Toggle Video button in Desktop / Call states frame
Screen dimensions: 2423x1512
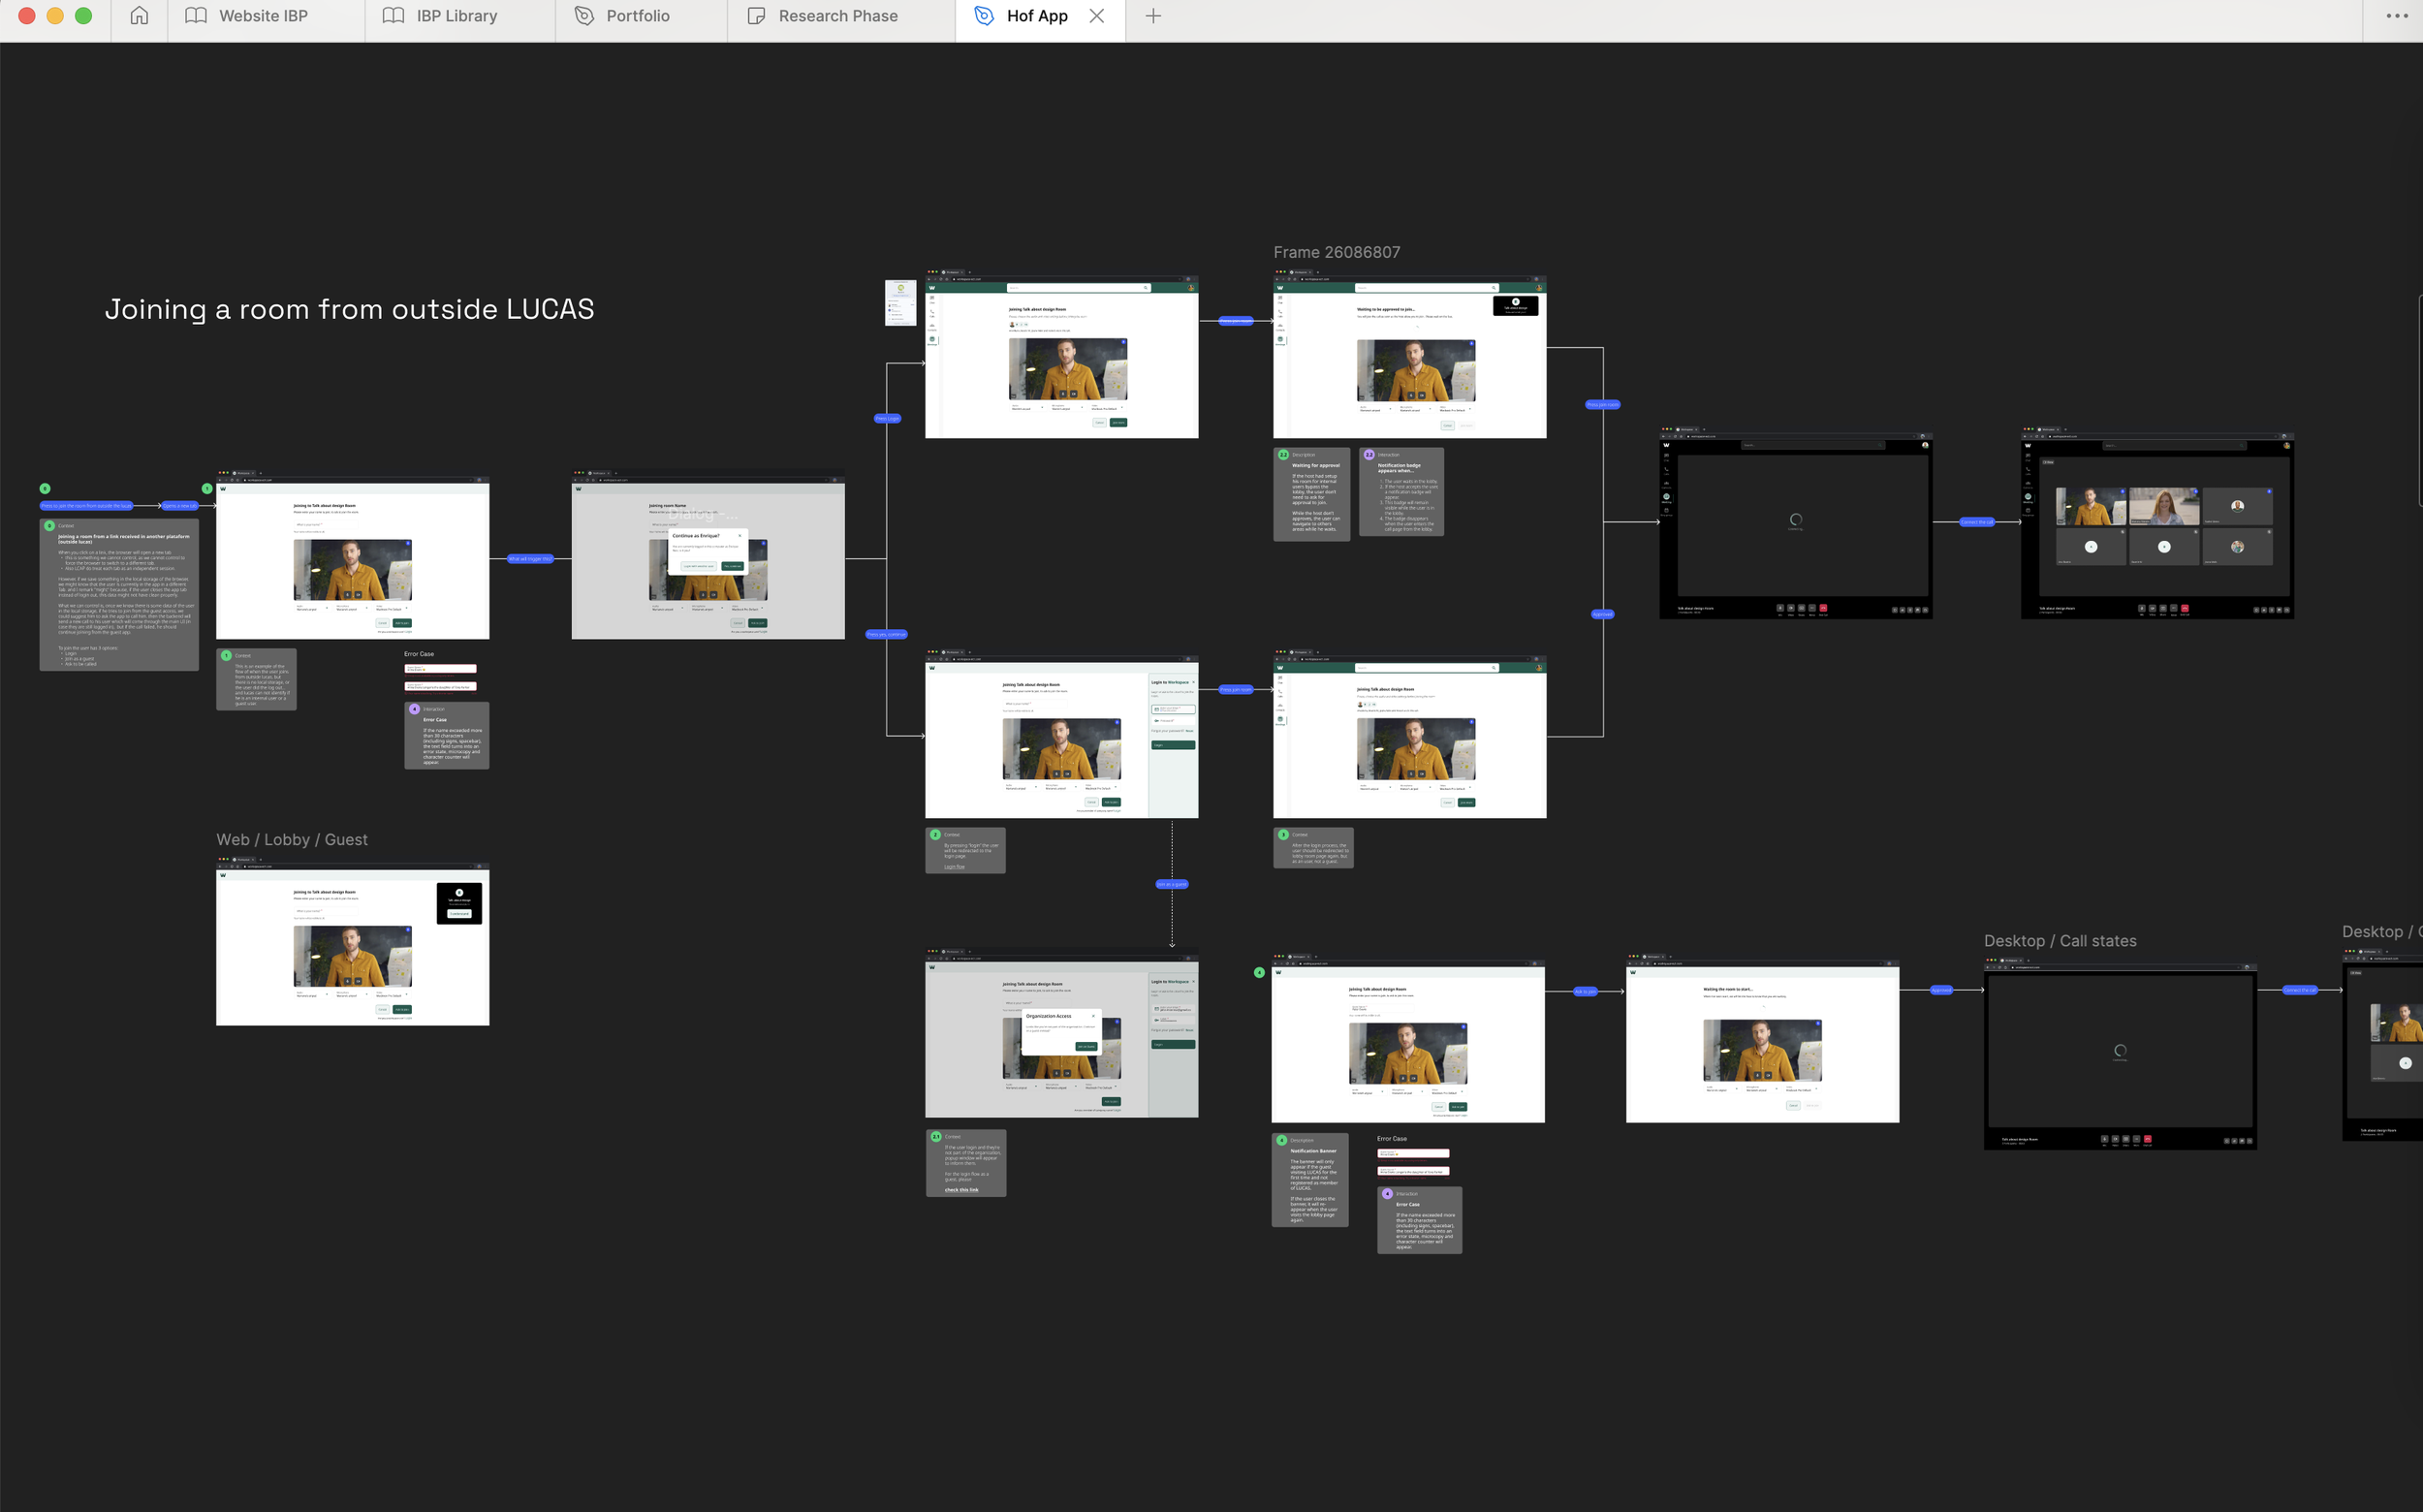(2116, 1139)
